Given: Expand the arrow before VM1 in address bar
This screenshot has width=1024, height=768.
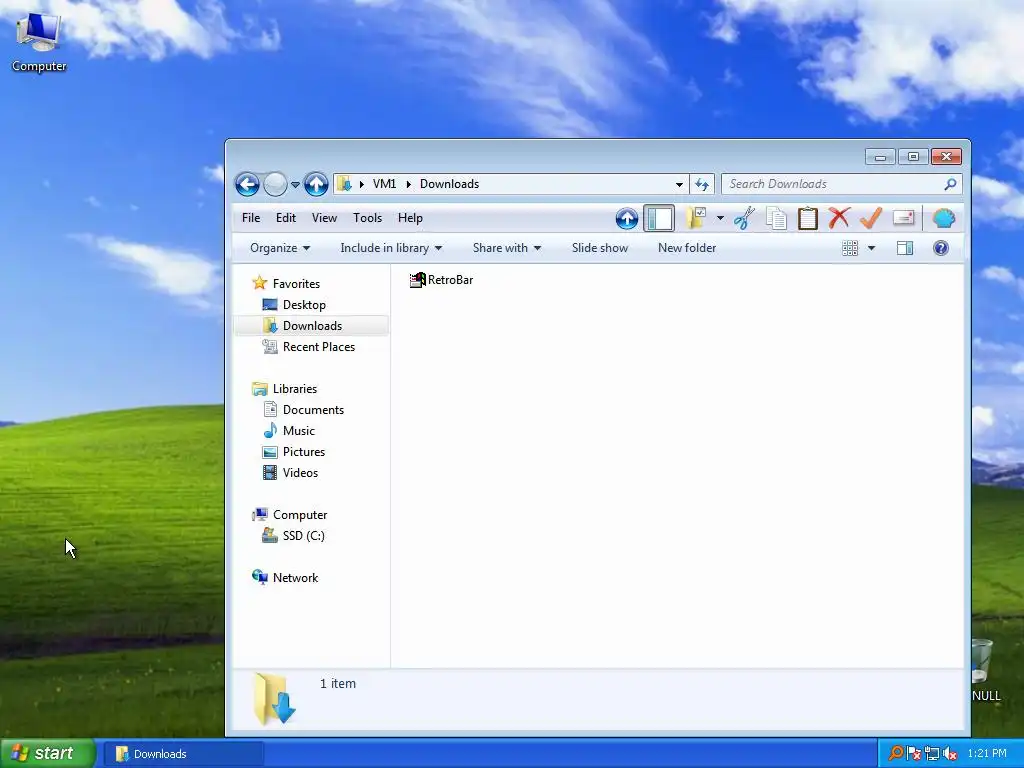Looking at the screenshot, I should click(x=362, y=184).
